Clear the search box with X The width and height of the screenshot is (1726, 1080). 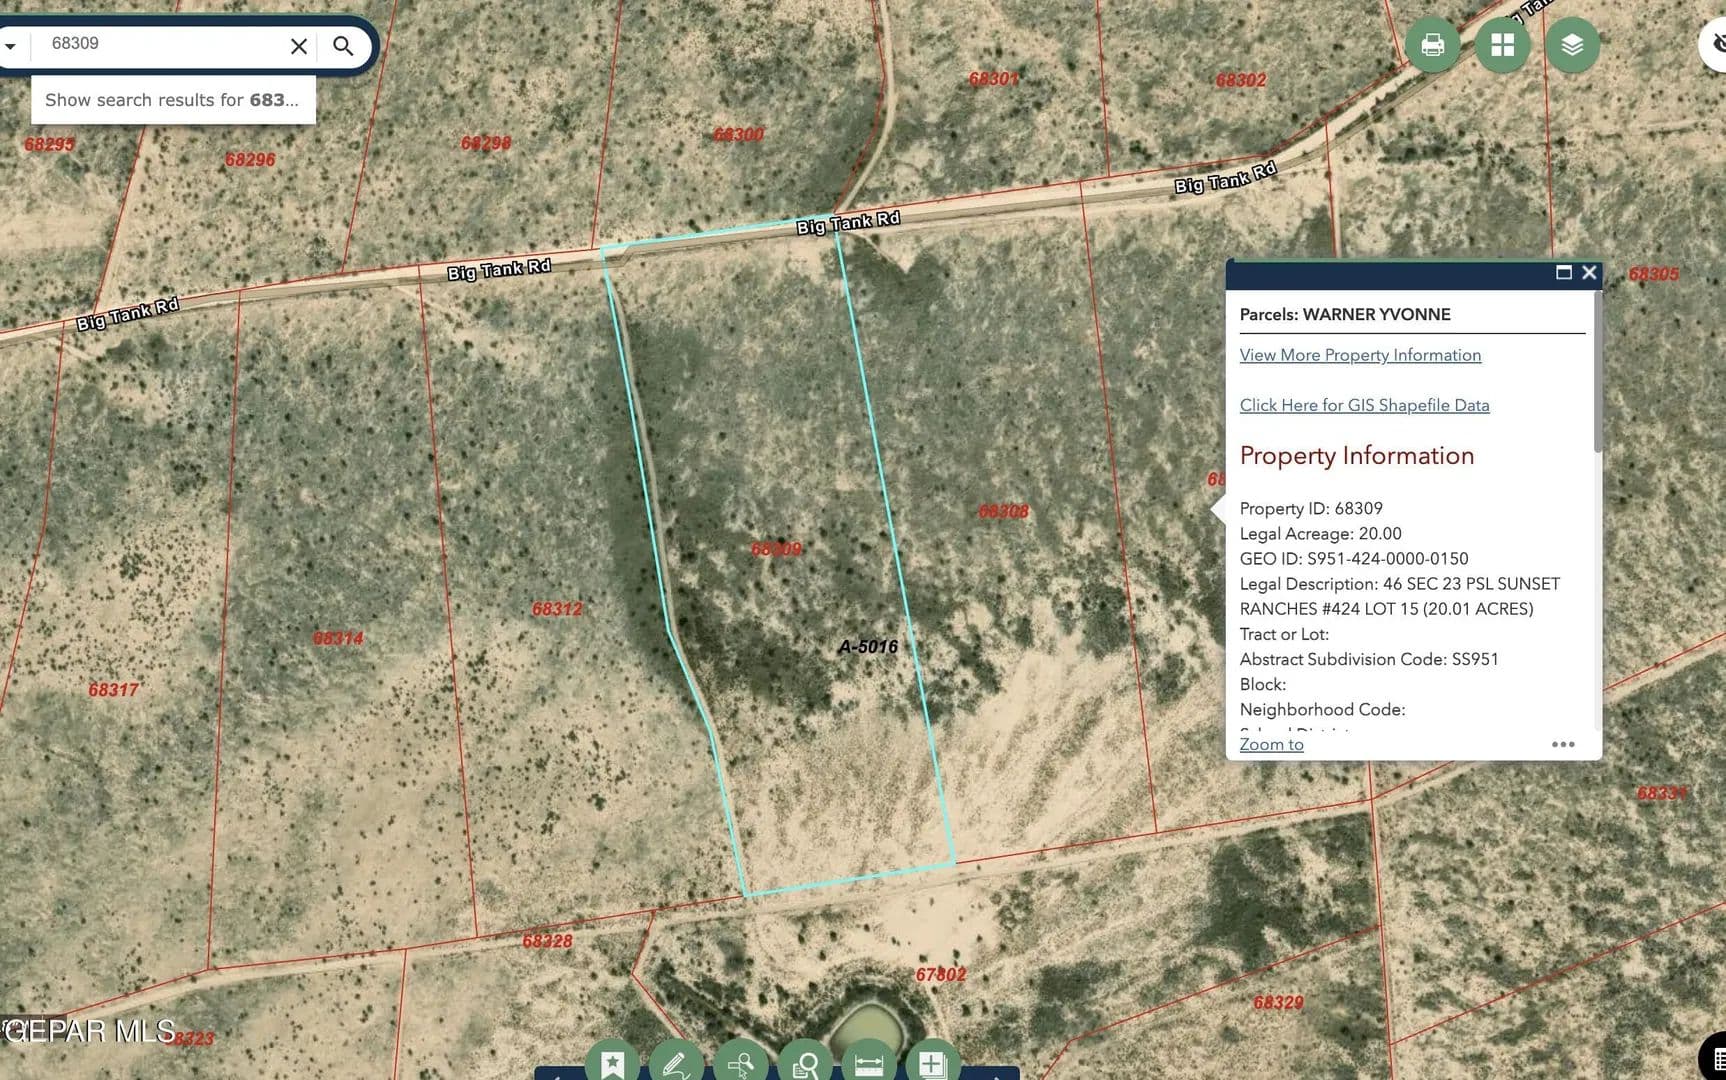coord(298,46)
